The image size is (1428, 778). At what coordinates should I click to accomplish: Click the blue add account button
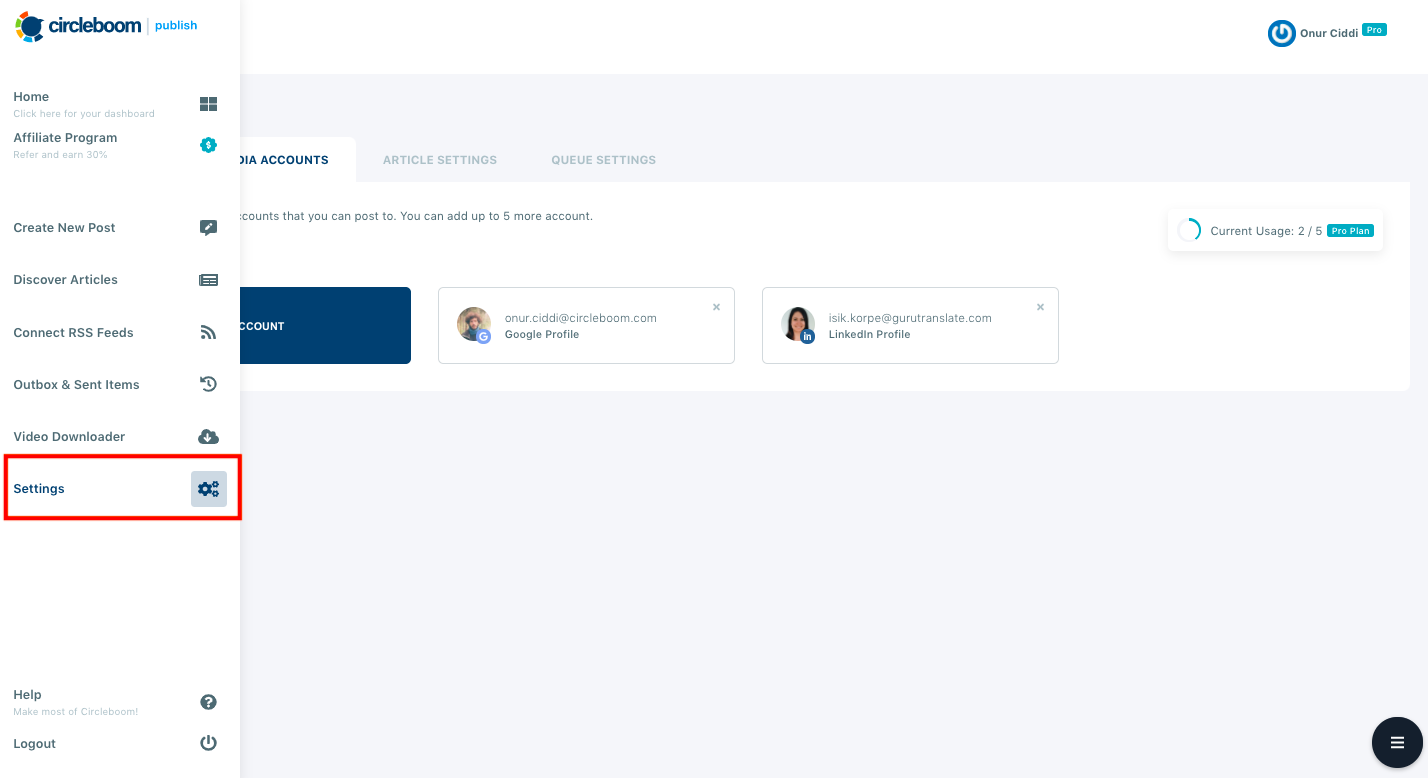click(x=326, y=326)
